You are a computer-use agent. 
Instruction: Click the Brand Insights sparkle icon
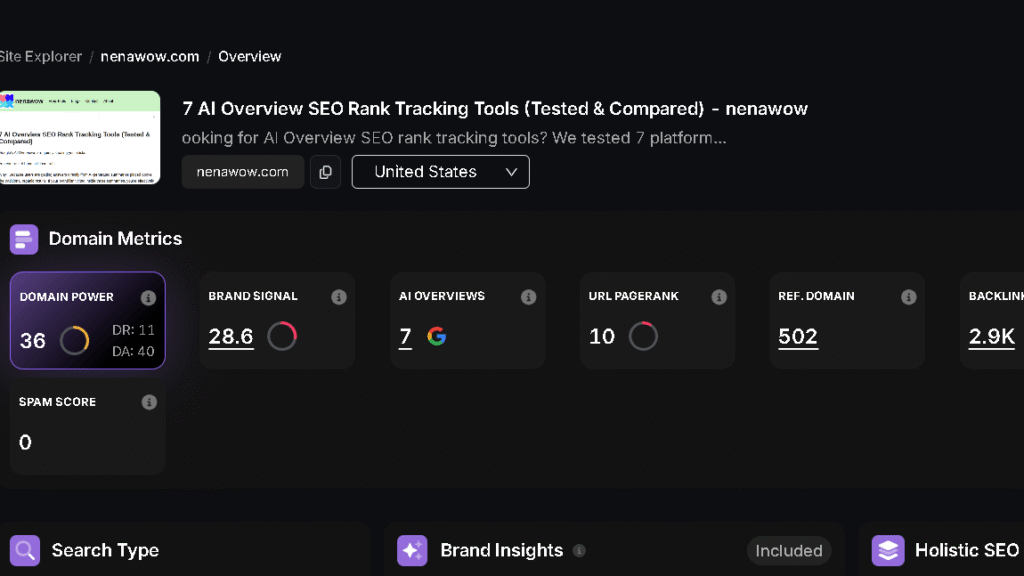point(412,551)
